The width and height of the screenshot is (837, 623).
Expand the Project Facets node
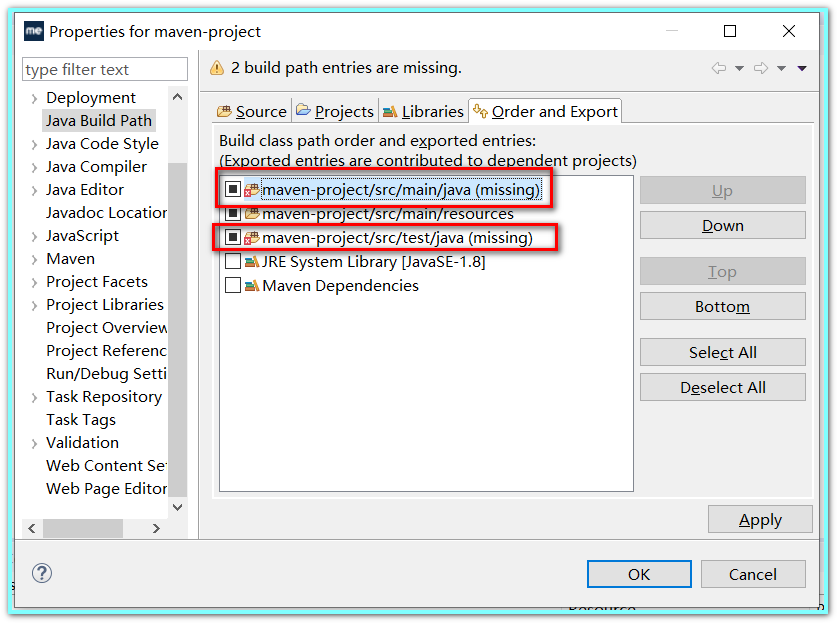pos(34,282)
